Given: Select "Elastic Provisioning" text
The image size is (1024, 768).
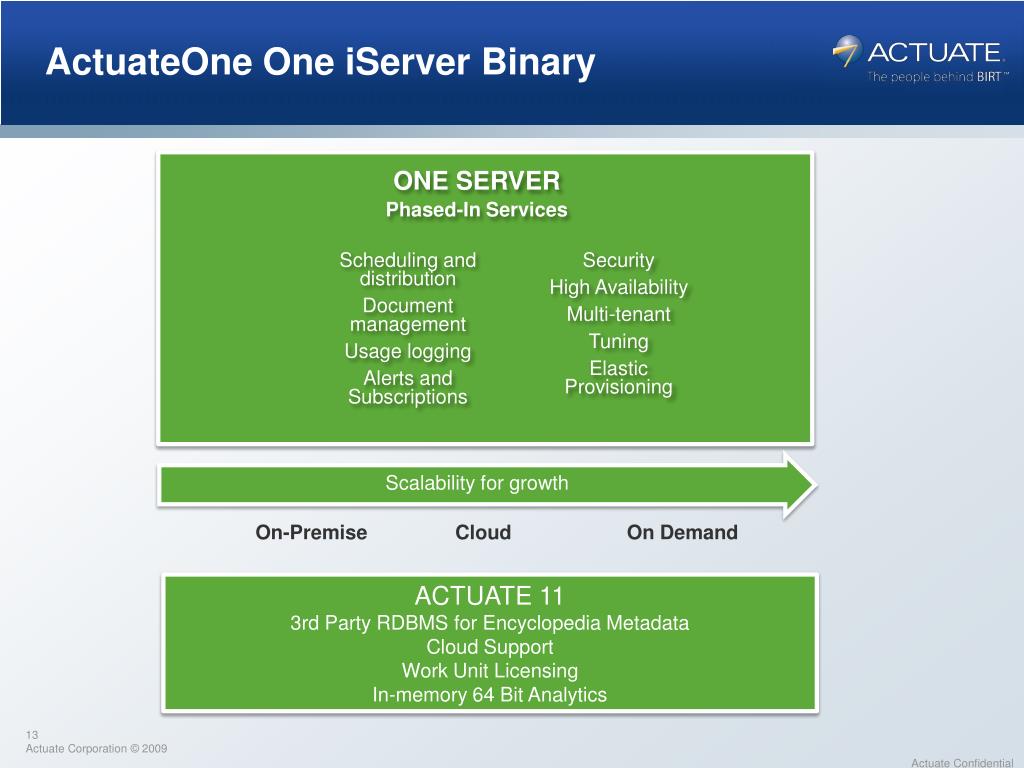Looking at the screenshot, I should (x=618, y=377).
